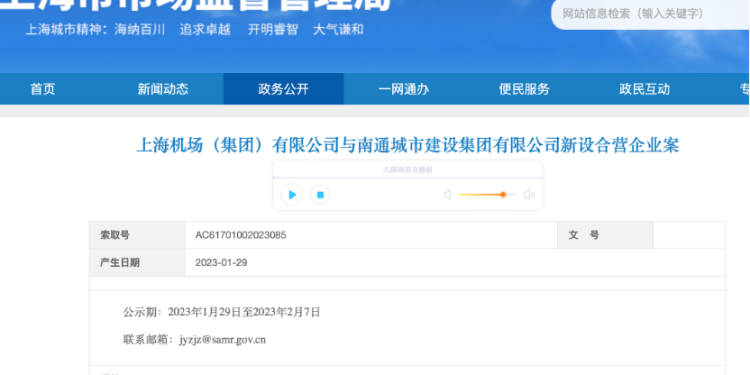Select index number AC61701002023085
The height and width of the screenshot is (375, 750).
pos(241,235)
